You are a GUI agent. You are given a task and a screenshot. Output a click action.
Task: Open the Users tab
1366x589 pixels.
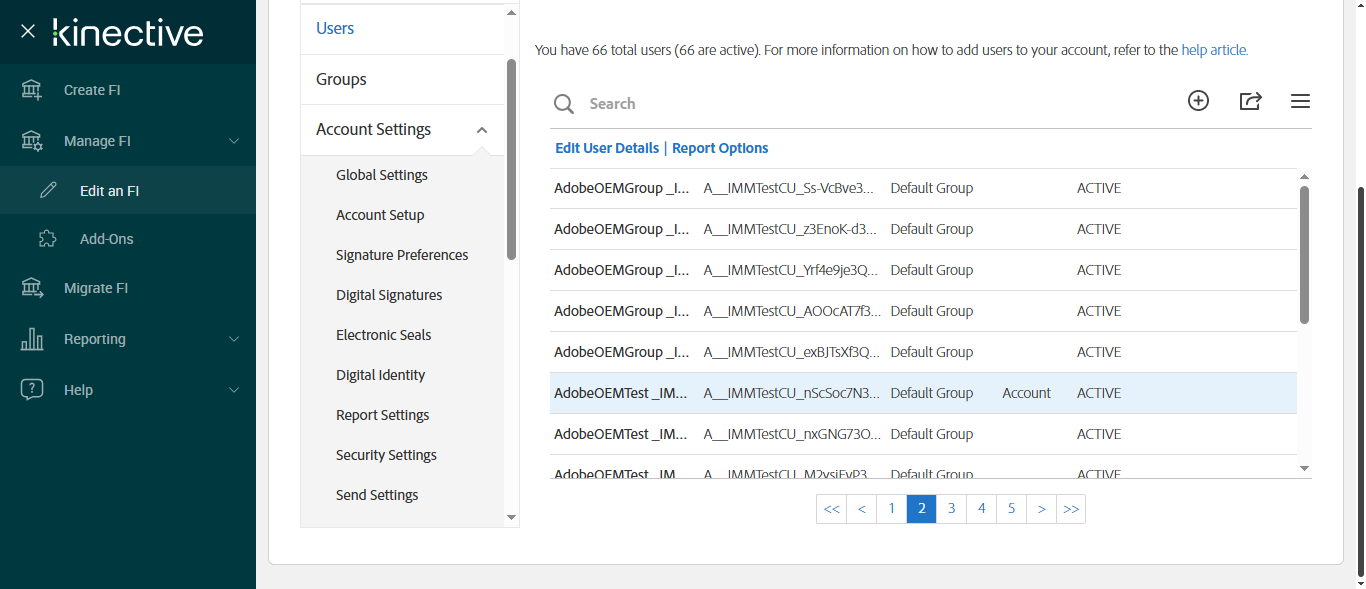pos(335,29)
